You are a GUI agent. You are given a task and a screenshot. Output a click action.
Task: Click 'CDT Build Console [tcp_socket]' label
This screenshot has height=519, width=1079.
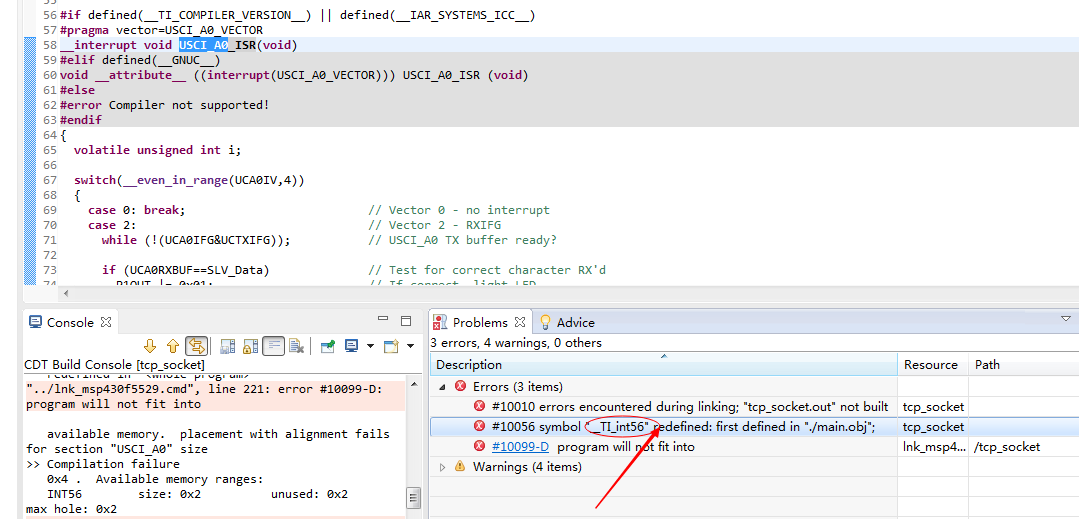(114, 364)
